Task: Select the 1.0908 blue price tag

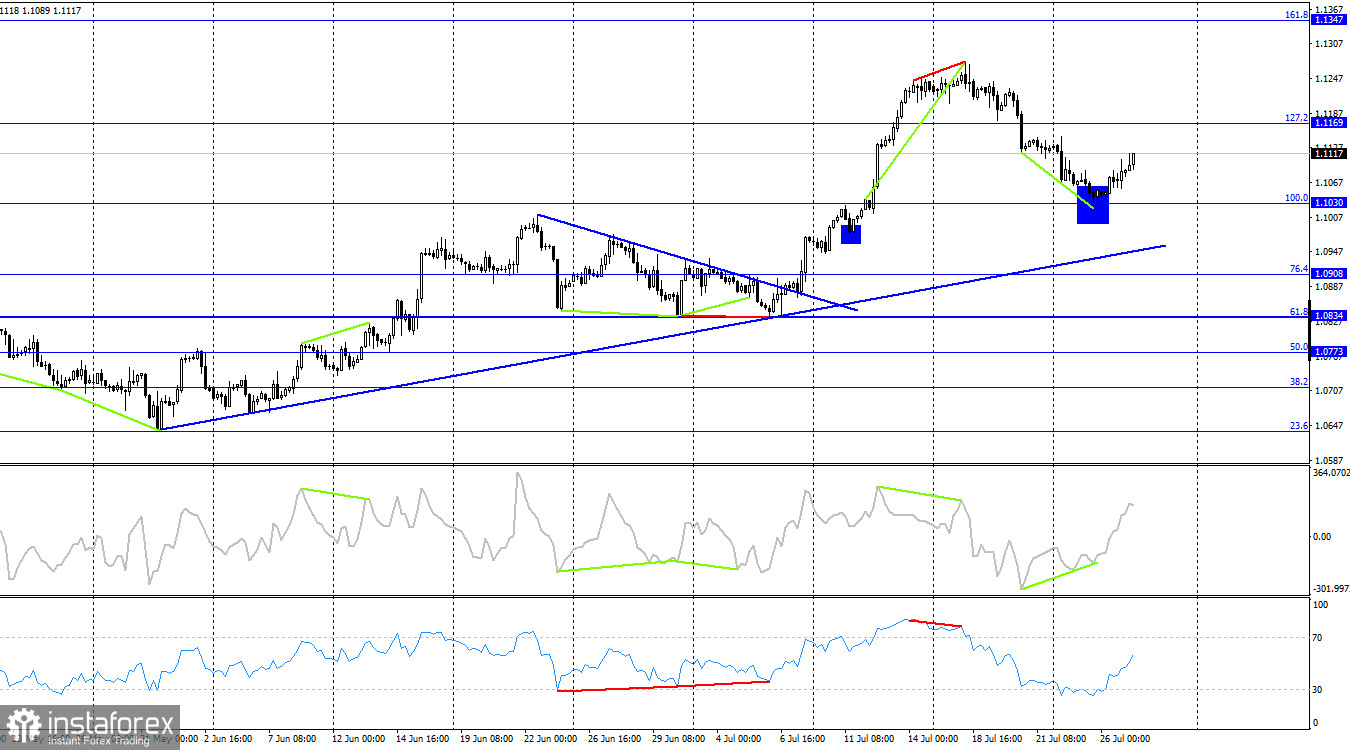Action: tap(1329, 274)
